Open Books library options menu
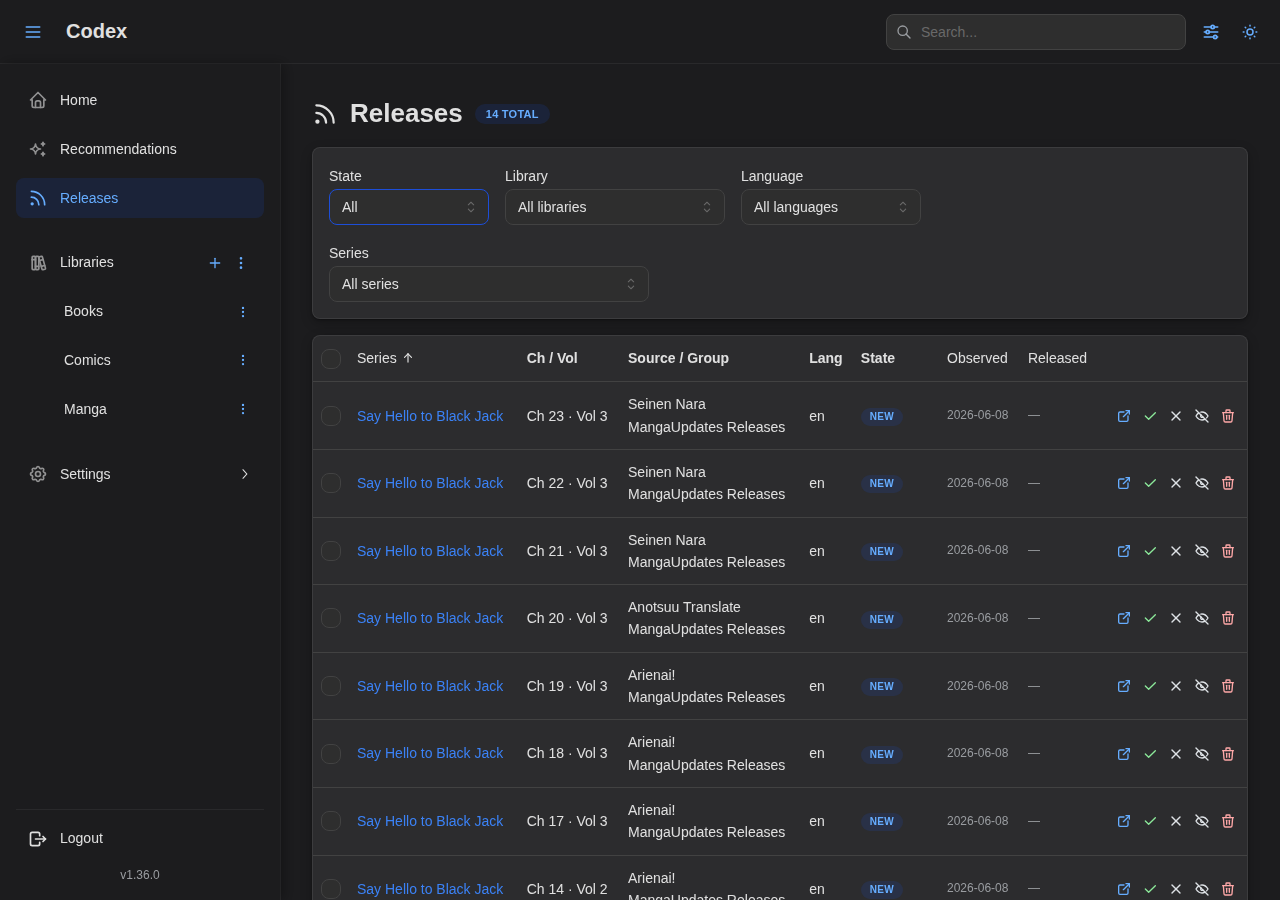 click(242, 312)
